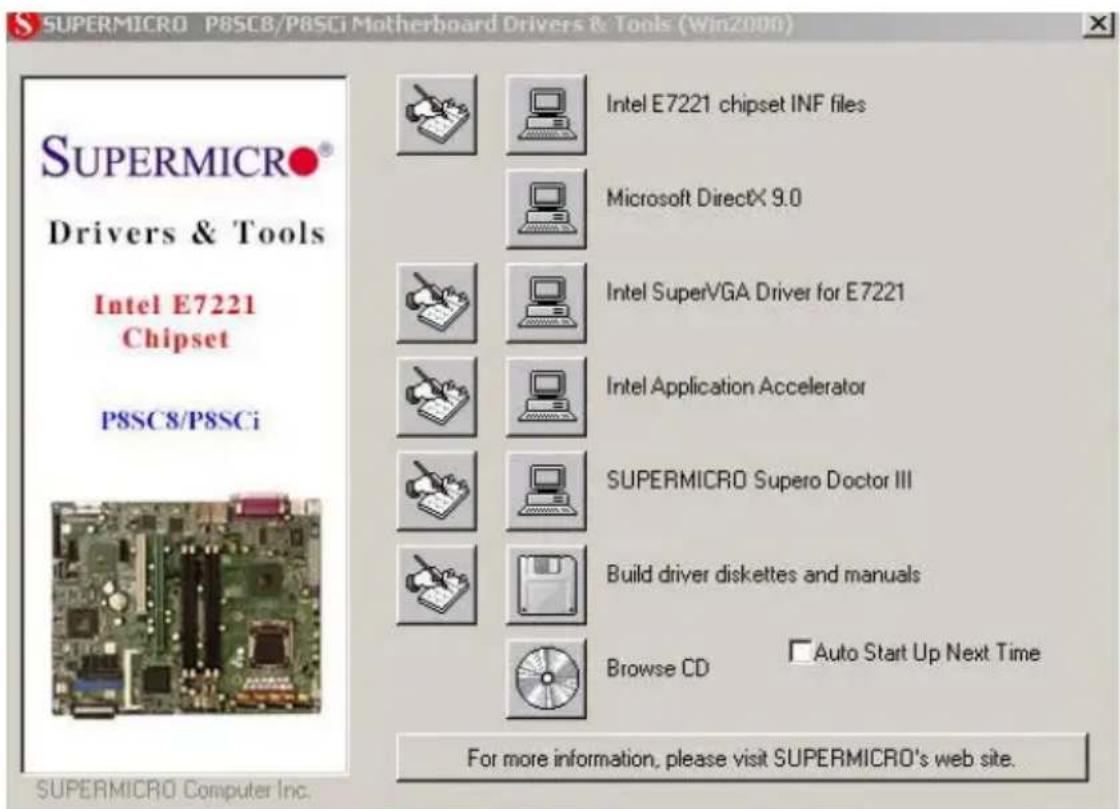Click the P8SC8/P8SCi motherboard photo
This screenshot has height=809, width=1120.
click(186, 605)
